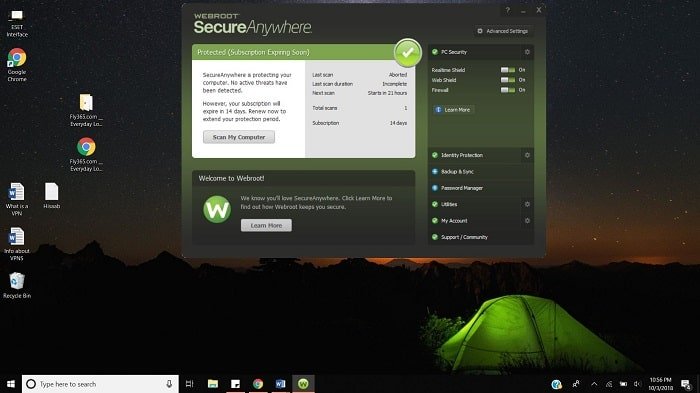Image resolution: width=700 pixels, height=393 pixels.
Task: Click the Webroot W logo
Action: tap(217, 209)
